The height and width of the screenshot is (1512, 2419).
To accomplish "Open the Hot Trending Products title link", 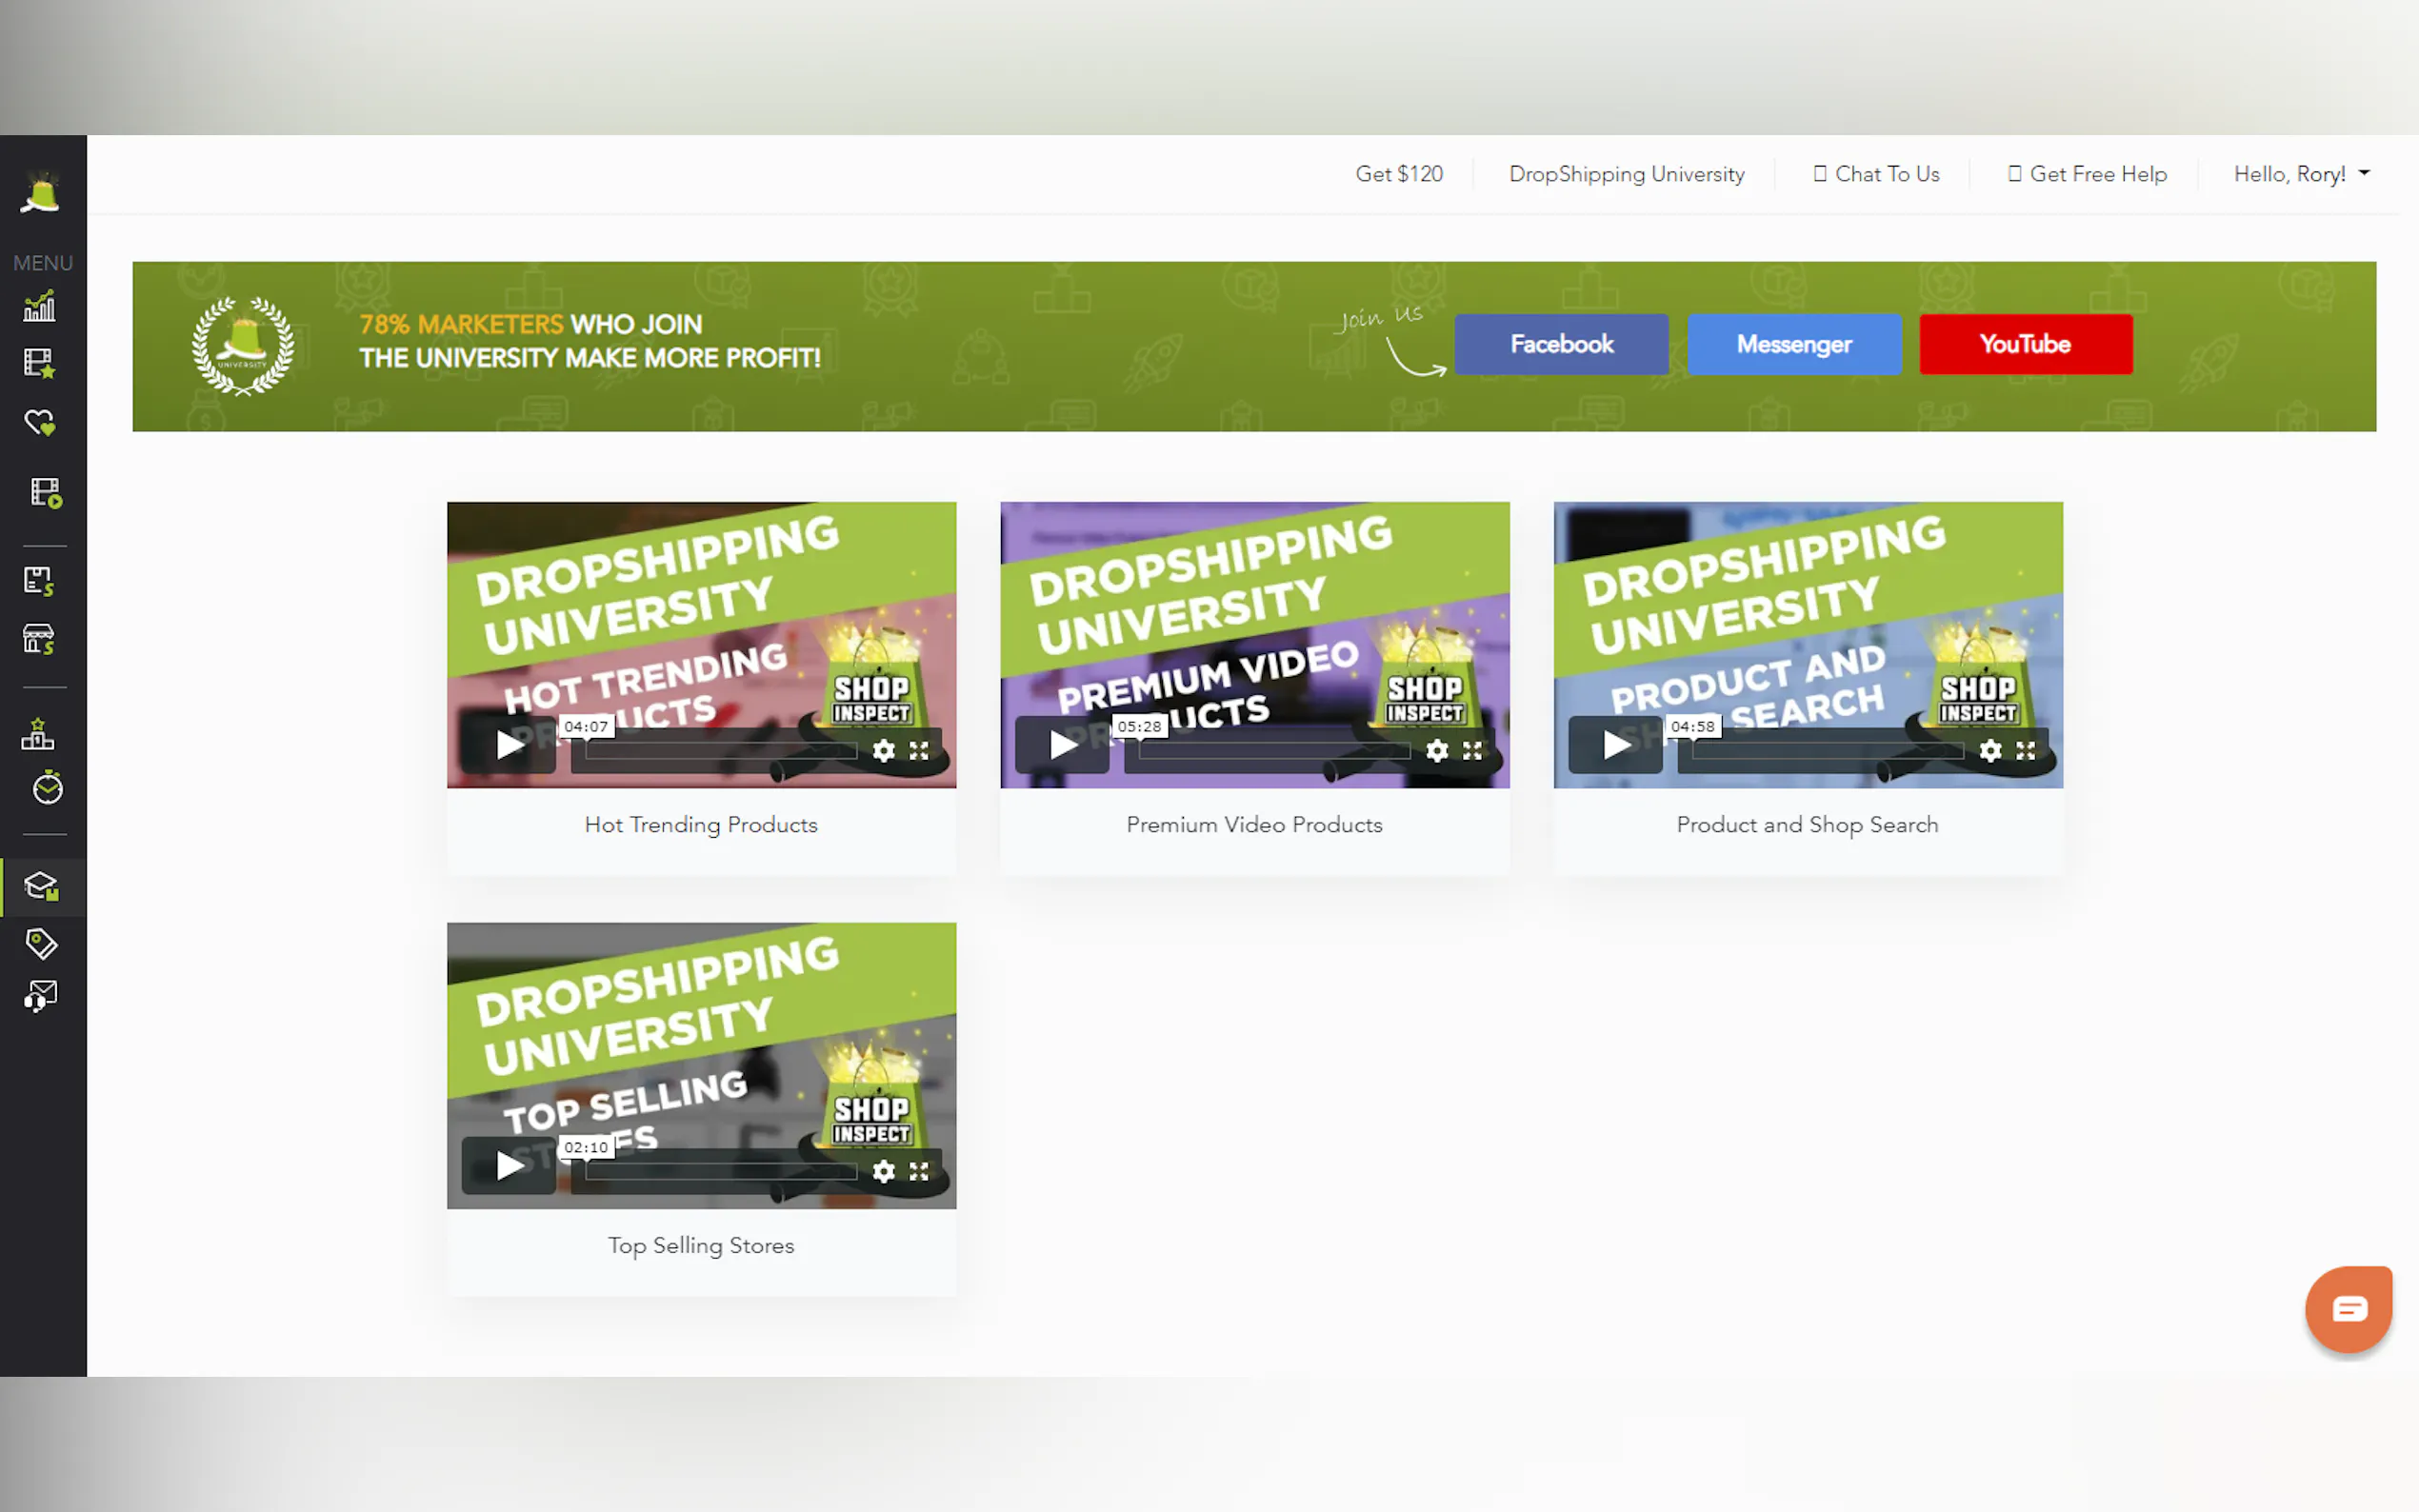I will [701, 825].
